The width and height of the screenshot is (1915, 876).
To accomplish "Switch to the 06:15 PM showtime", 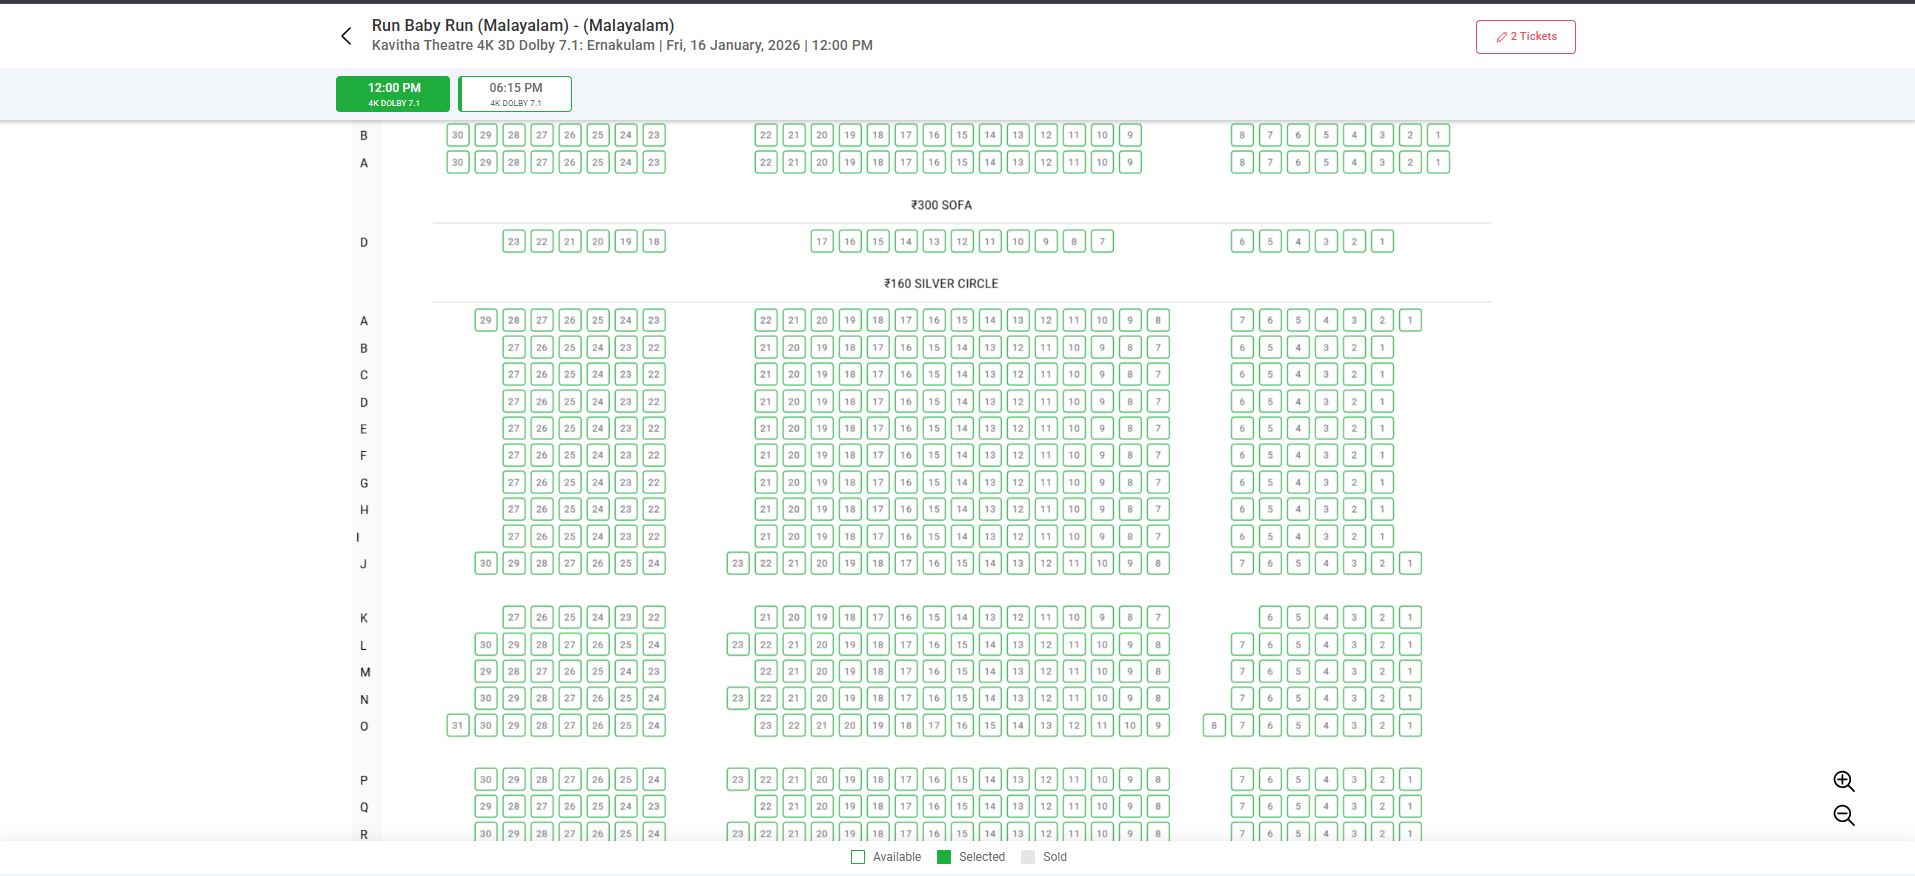I will click(x=515, y=94).
